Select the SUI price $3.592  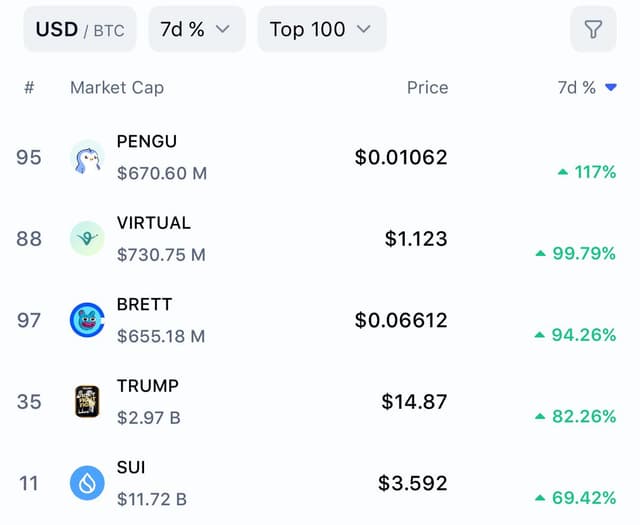pos(413,483)
